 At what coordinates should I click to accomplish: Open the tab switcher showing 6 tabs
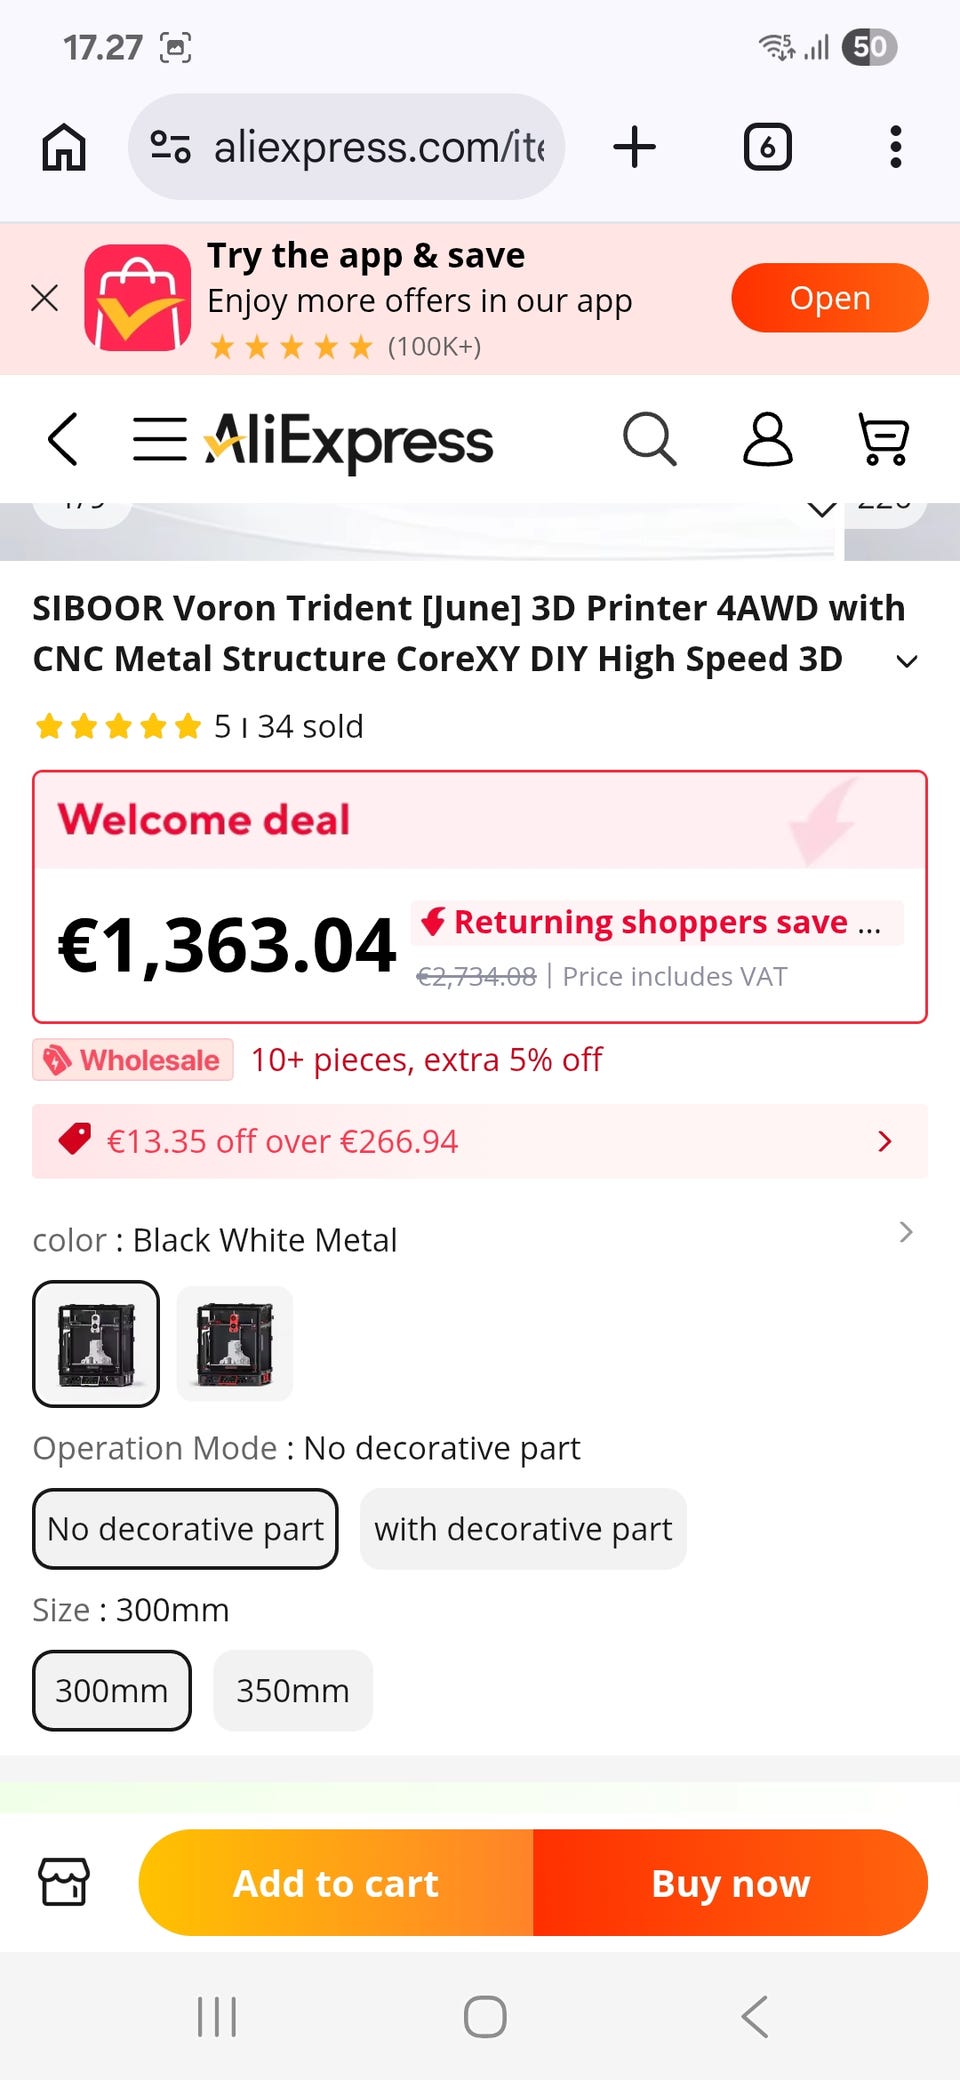pos(767,147)
